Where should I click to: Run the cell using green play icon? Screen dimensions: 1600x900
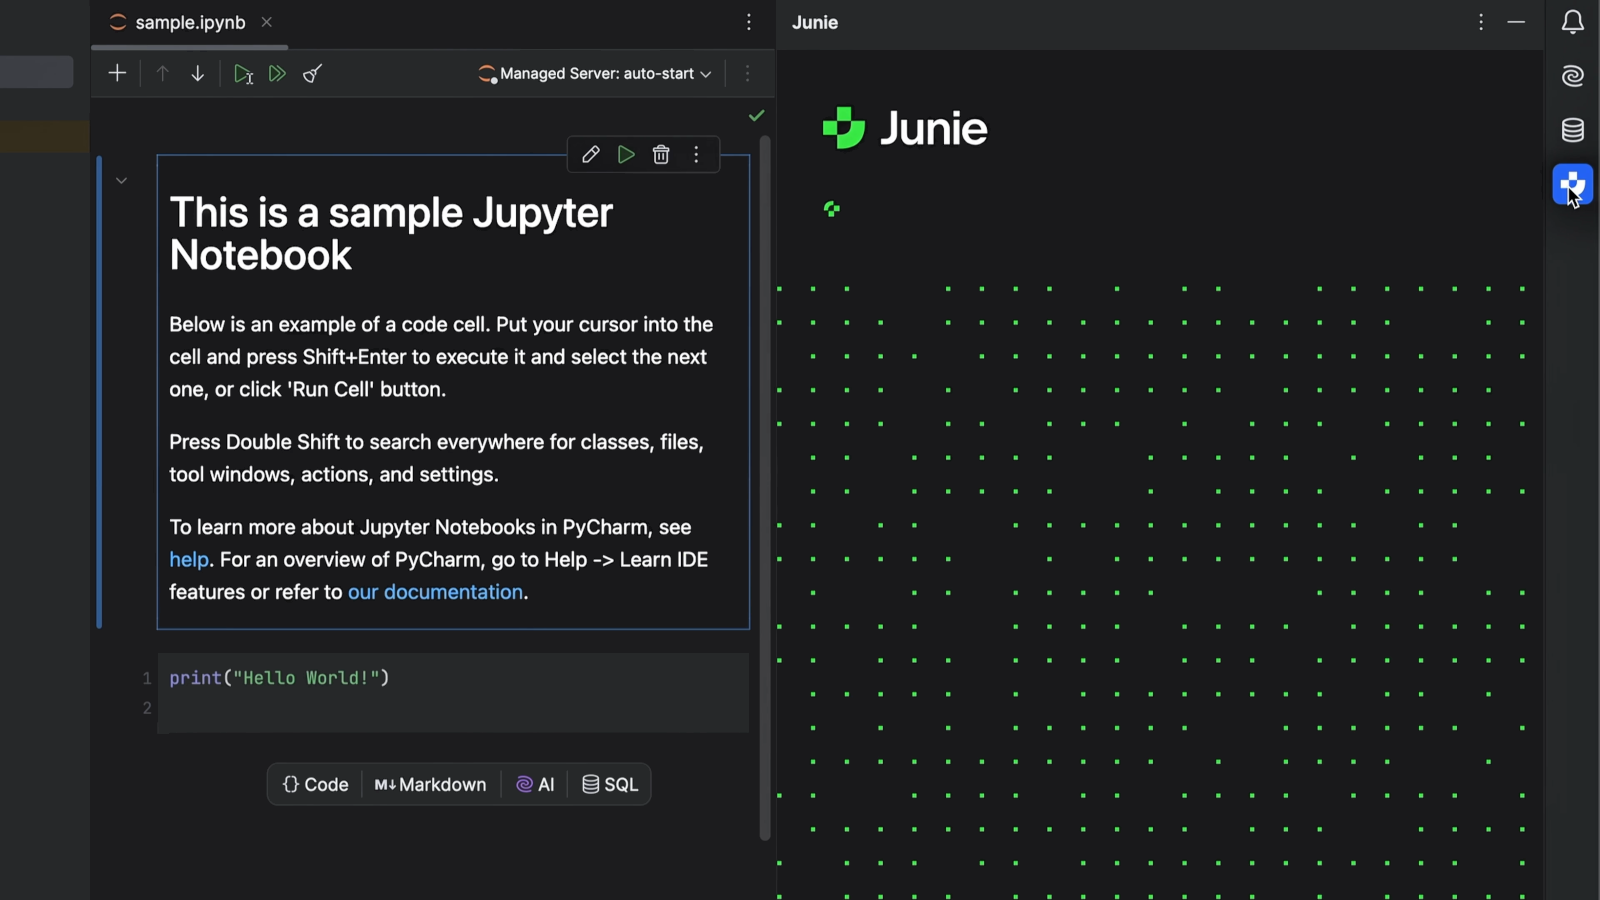pos(626,155)
